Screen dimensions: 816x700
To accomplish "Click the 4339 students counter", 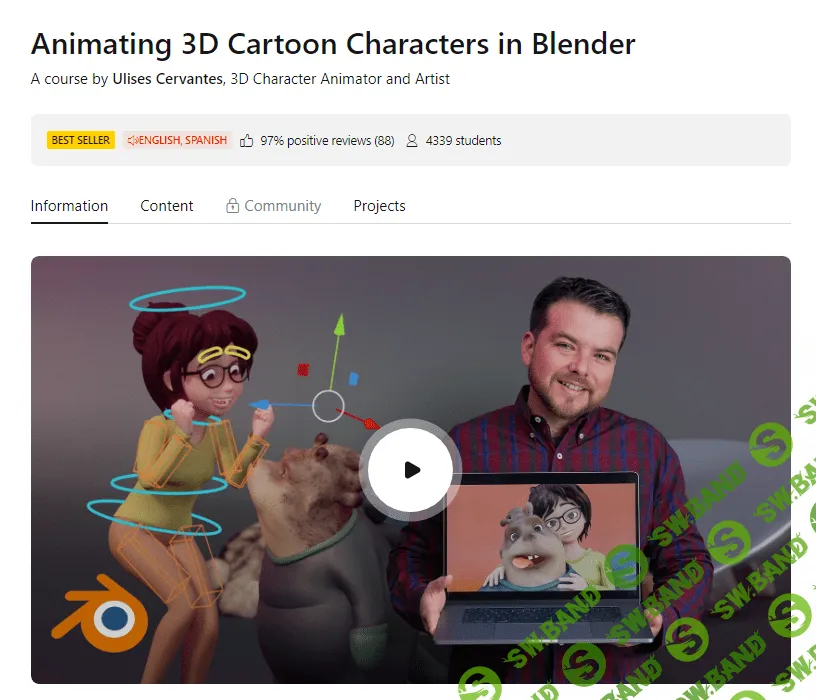I will click(x=463, y=141).
